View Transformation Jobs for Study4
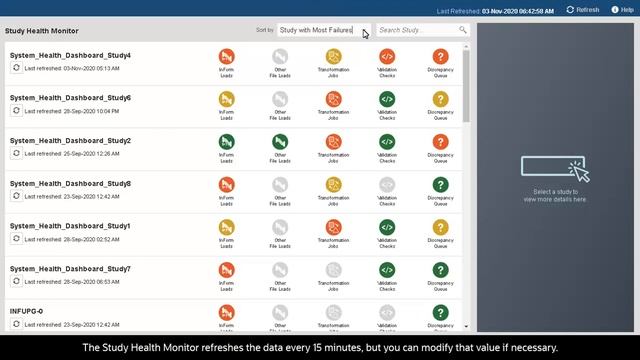 pos(333,57)
